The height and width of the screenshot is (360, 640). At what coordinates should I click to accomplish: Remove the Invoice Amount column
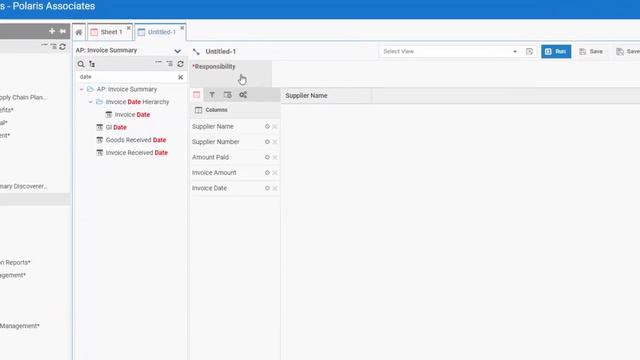pyautogui.click(x=275, y=173)
